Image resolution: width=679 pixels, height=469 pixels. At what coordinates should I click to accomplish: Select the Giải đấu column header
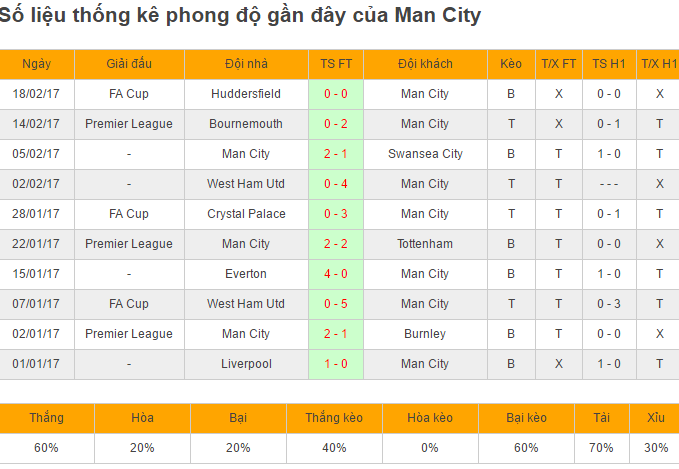tap(129, 64)
